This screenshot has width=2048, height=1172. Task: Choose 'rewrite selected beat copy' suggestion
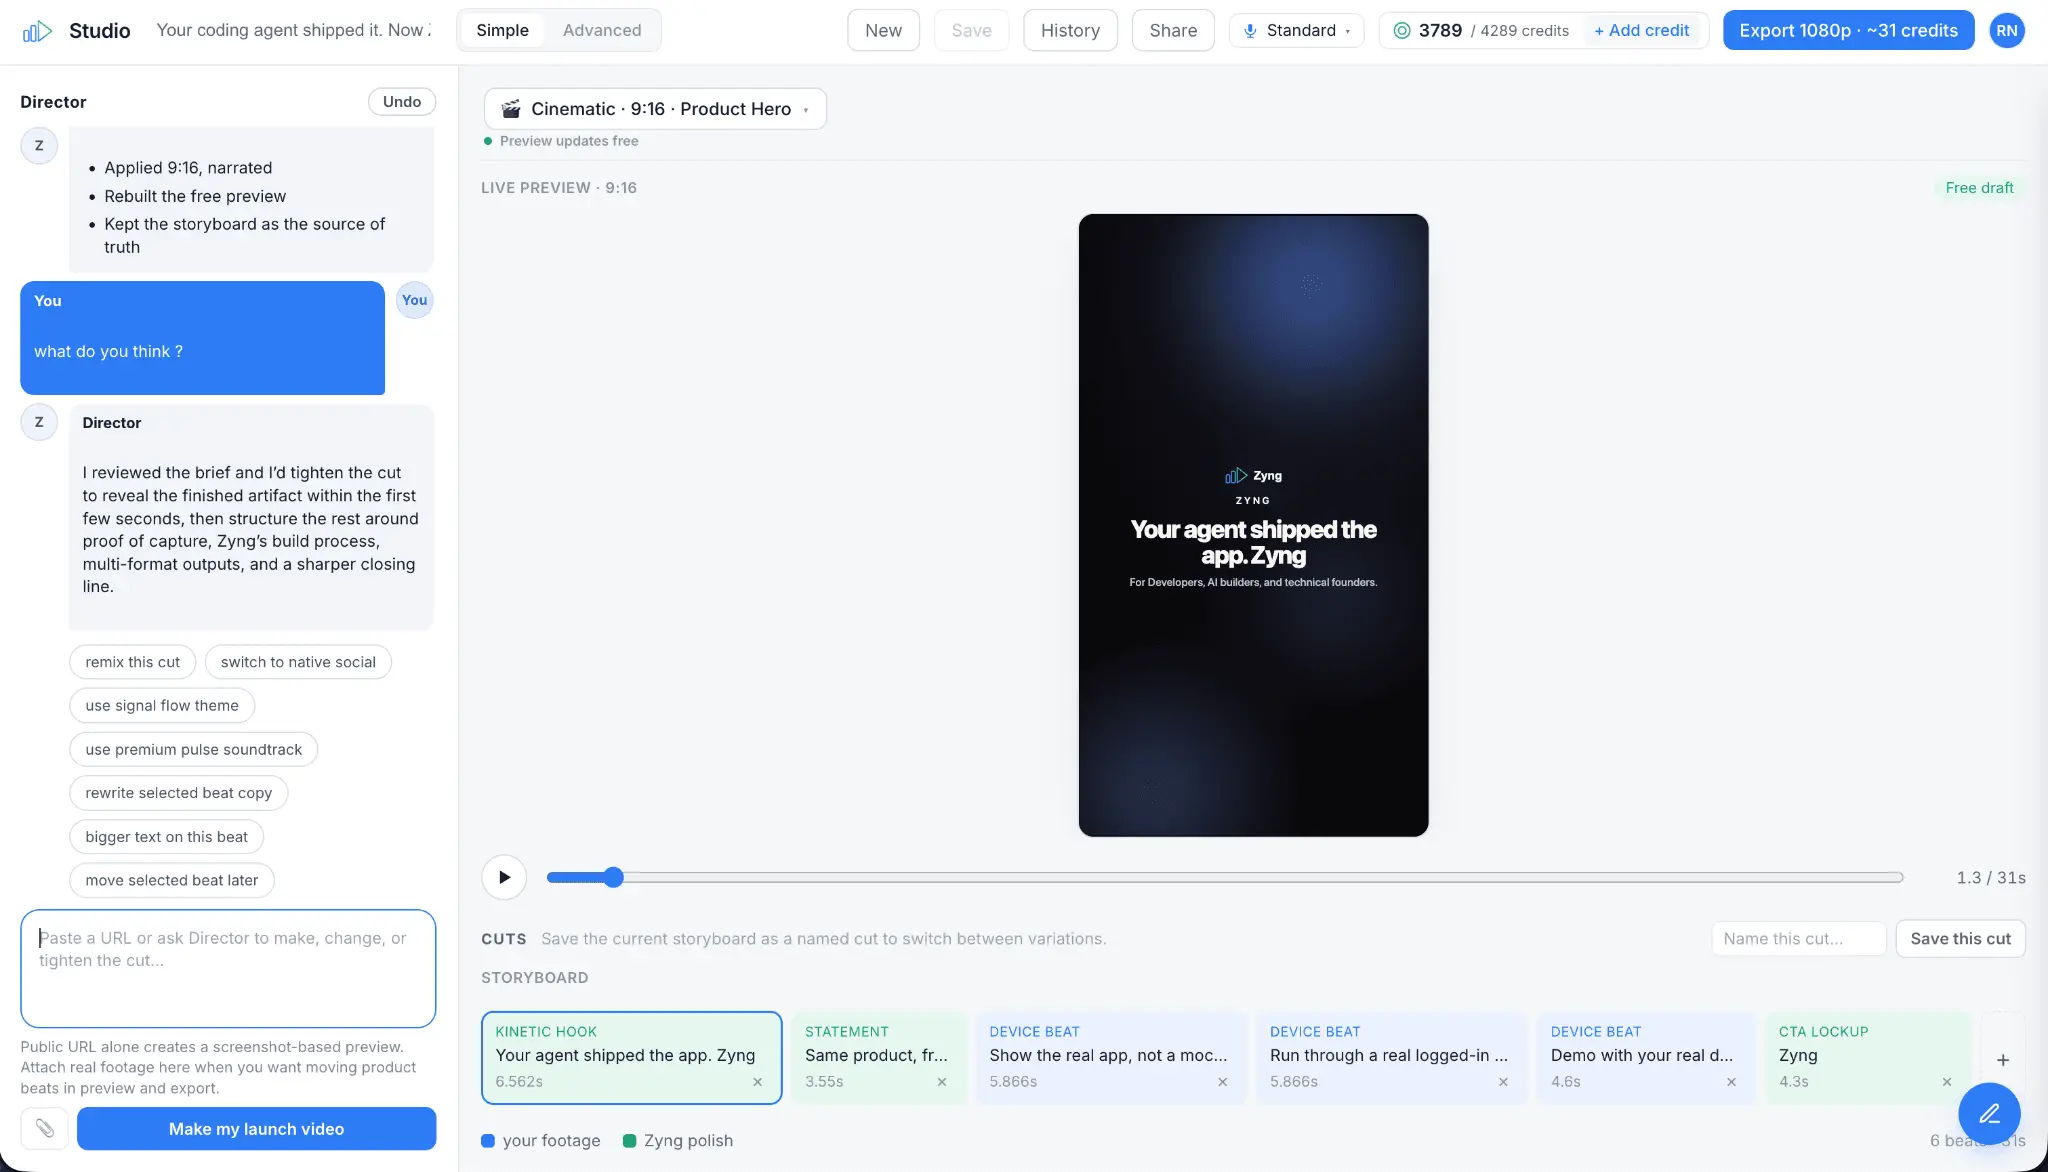(x=179, y=793)
